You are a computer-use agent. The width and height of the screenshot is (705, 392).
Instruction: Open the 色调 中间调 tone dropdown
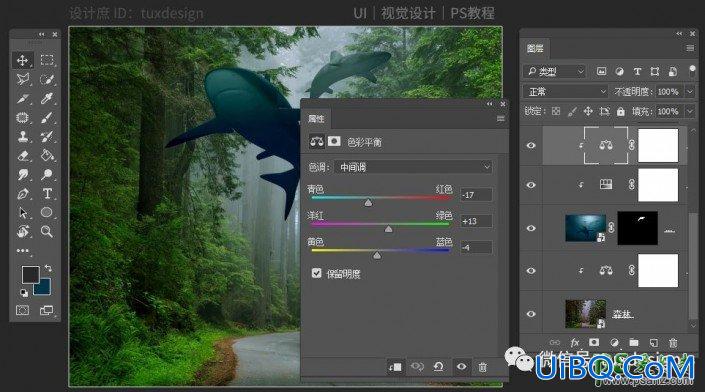coord(413,167)
